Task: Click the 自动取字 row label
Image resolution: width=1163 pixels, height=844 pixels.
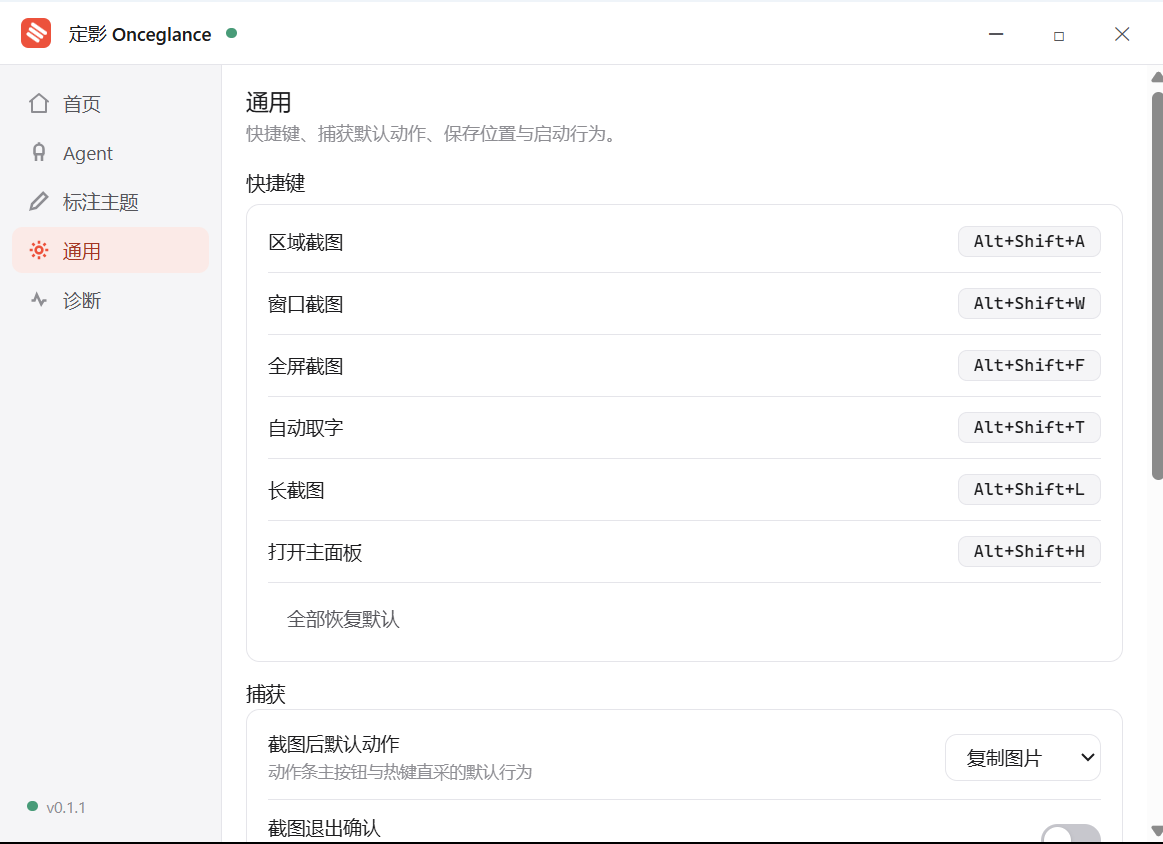Action: 306,428
